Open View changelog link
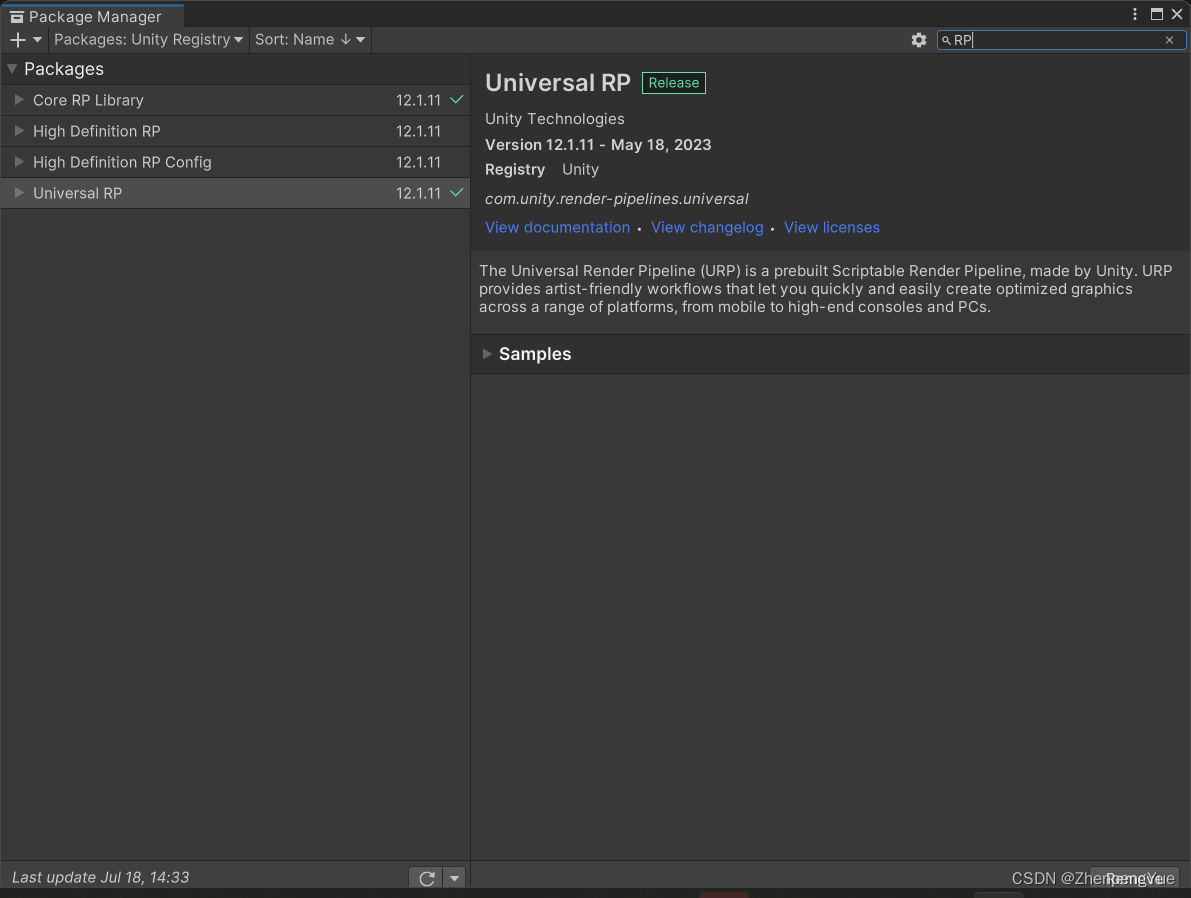The image size is (1191, 898). 706,227
